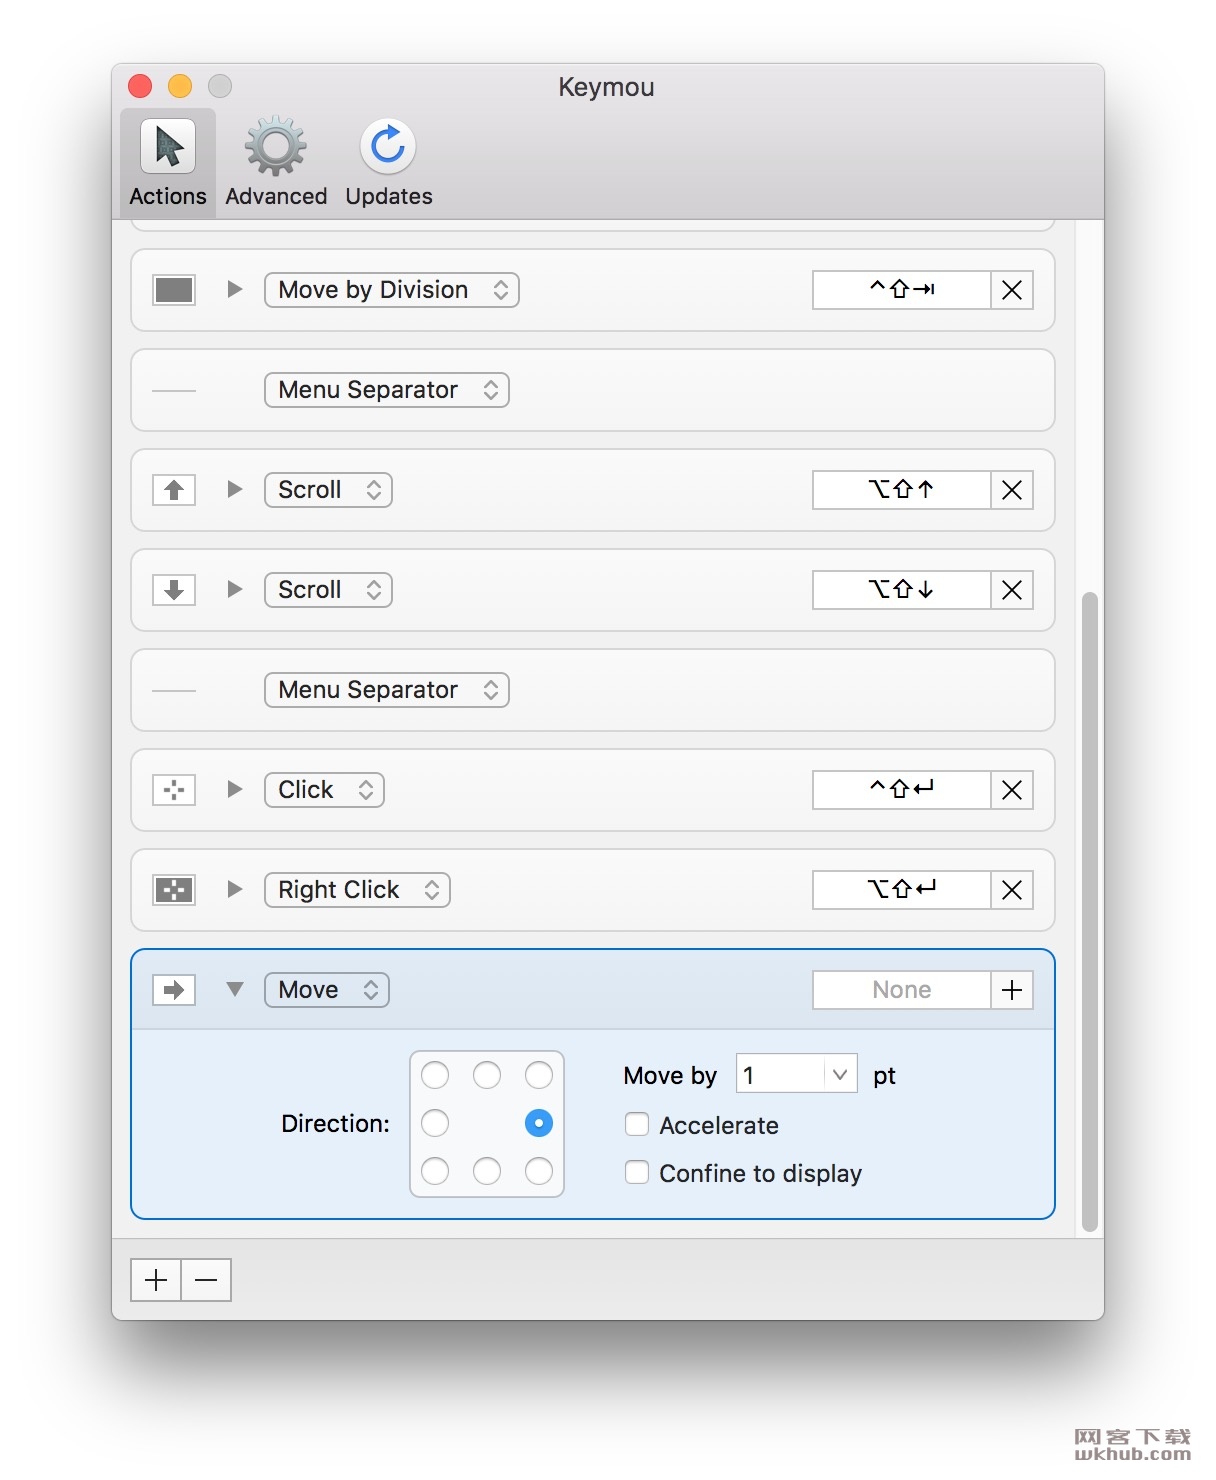Expand the Move by Division row
The width and height of the screenshot is (1216, 1480).
(235, 289)
